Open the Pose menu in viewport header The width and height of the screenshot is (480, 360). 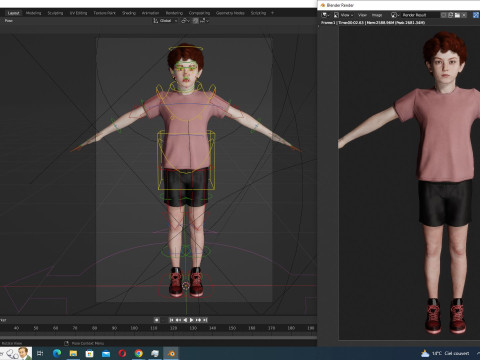[9, 21]
